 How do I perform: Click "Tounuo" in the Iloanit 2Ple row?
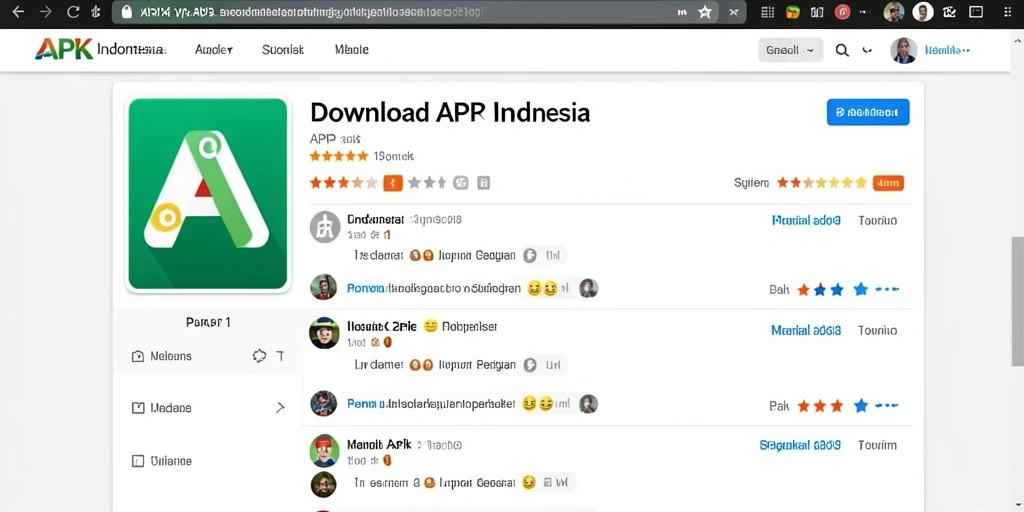[877, 330]
